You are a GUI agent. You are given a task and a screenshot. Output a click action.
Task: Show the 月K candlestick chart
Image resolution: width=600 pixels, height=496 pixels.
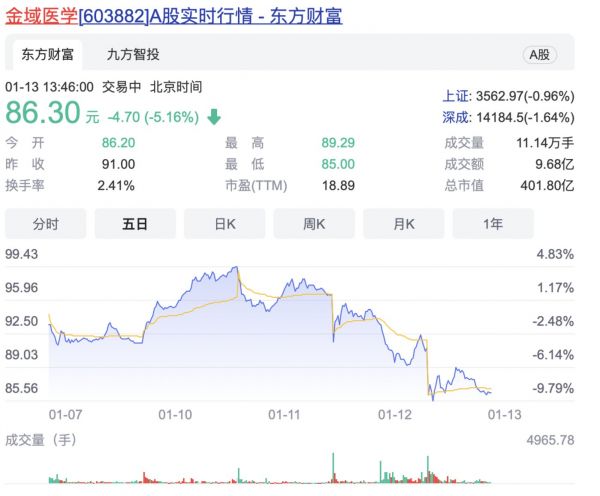(403, 224)
